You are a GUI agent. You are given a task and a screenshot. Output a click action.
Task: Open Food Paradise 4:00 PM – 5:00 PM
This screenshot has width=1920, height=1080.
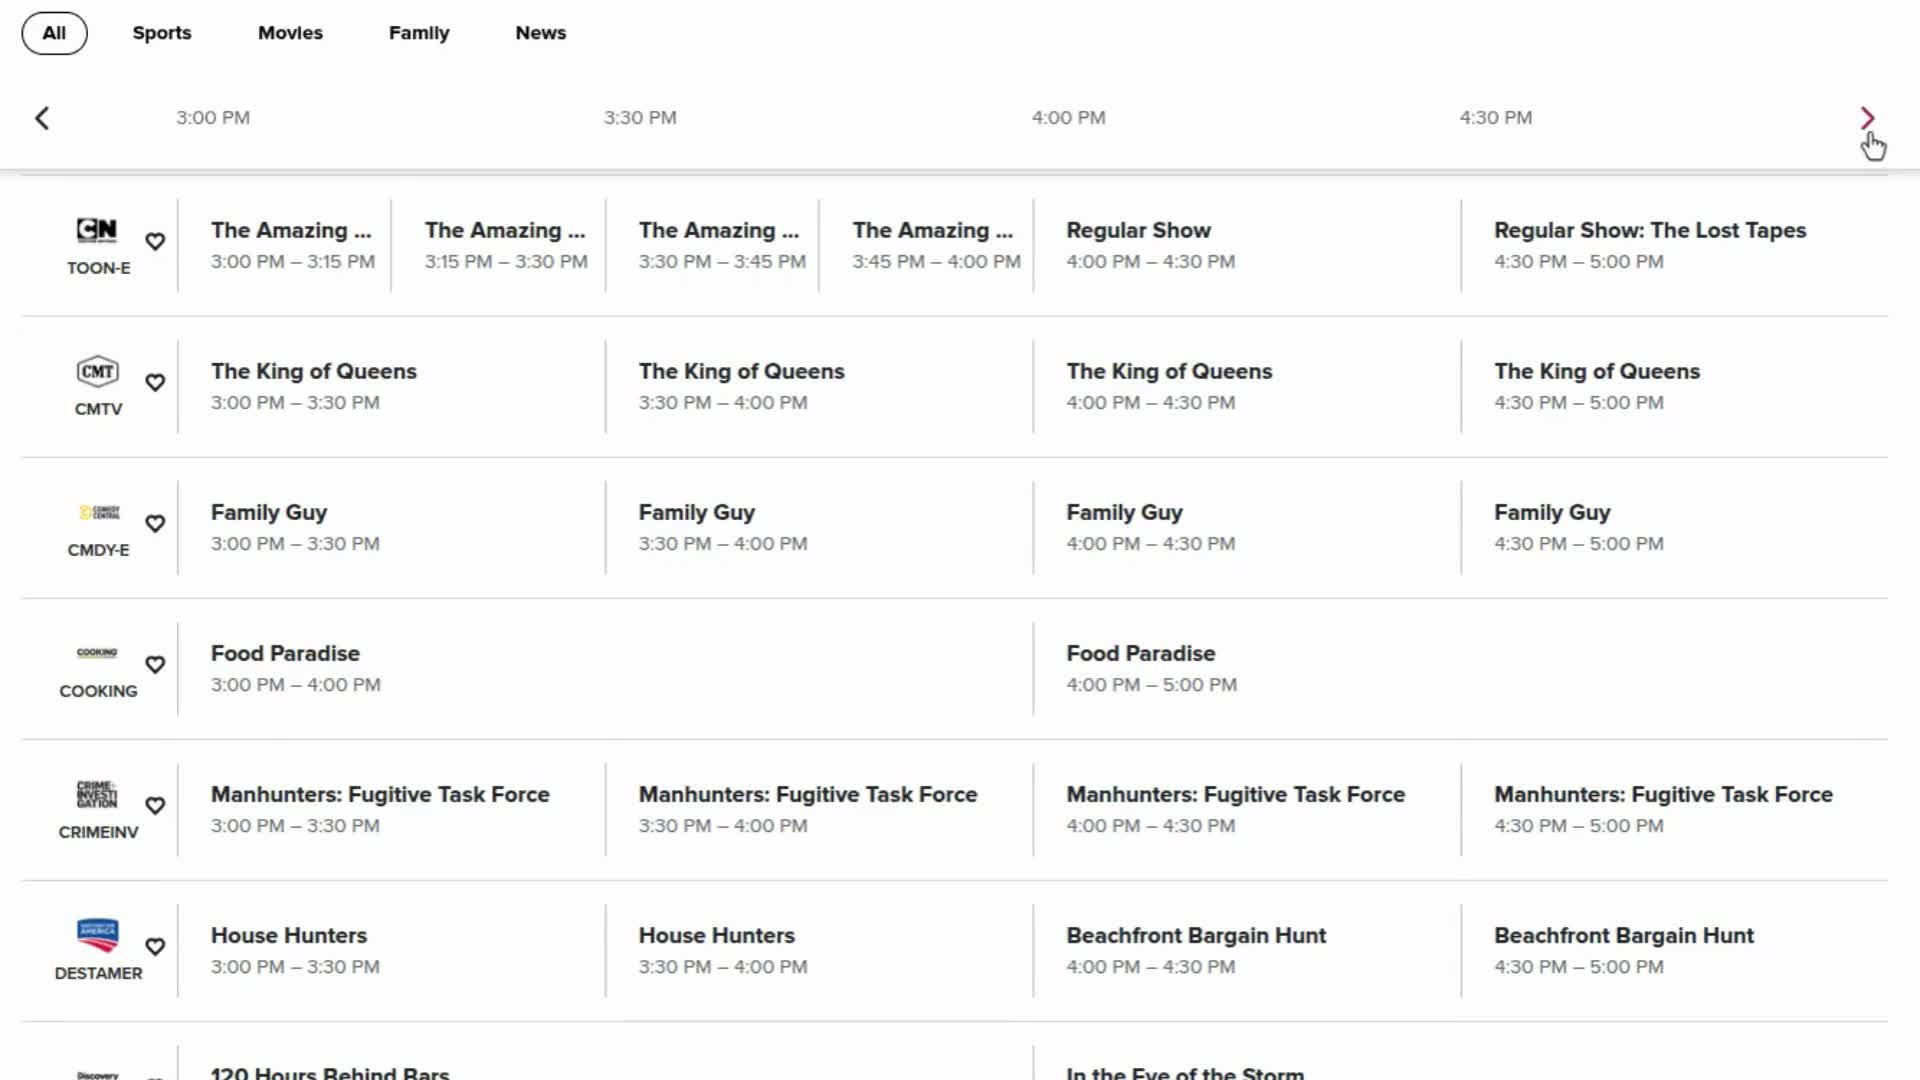click(1461, 668)
